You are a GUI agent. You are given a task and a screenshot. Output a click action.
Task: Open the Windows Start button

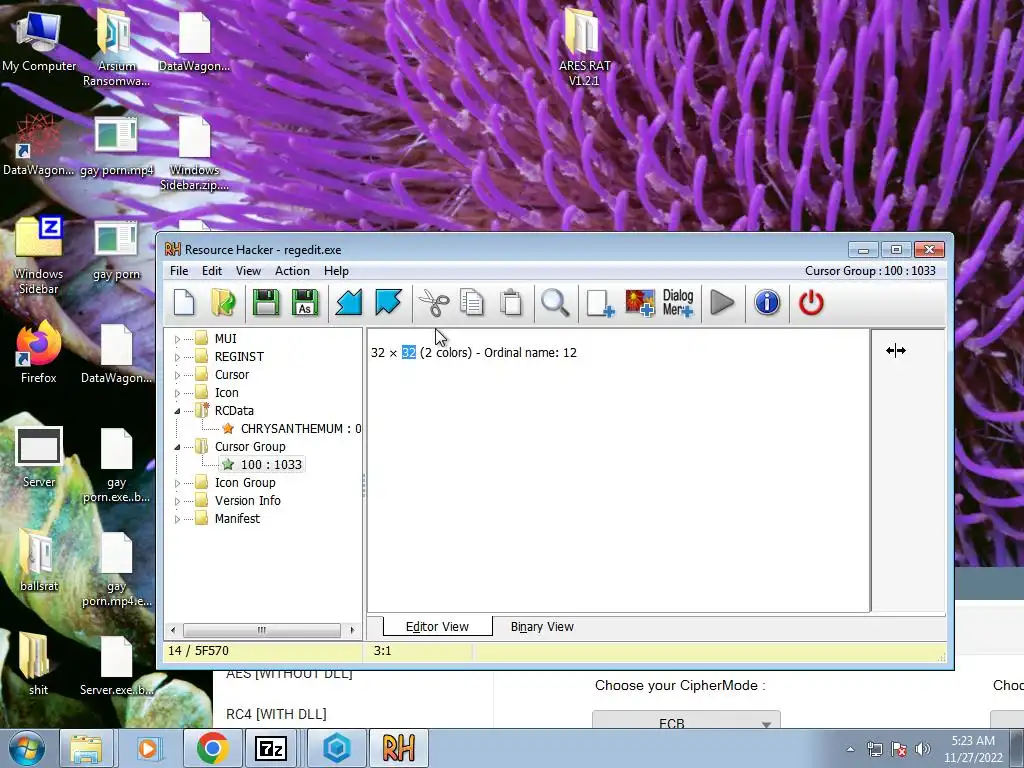(26, 748)
